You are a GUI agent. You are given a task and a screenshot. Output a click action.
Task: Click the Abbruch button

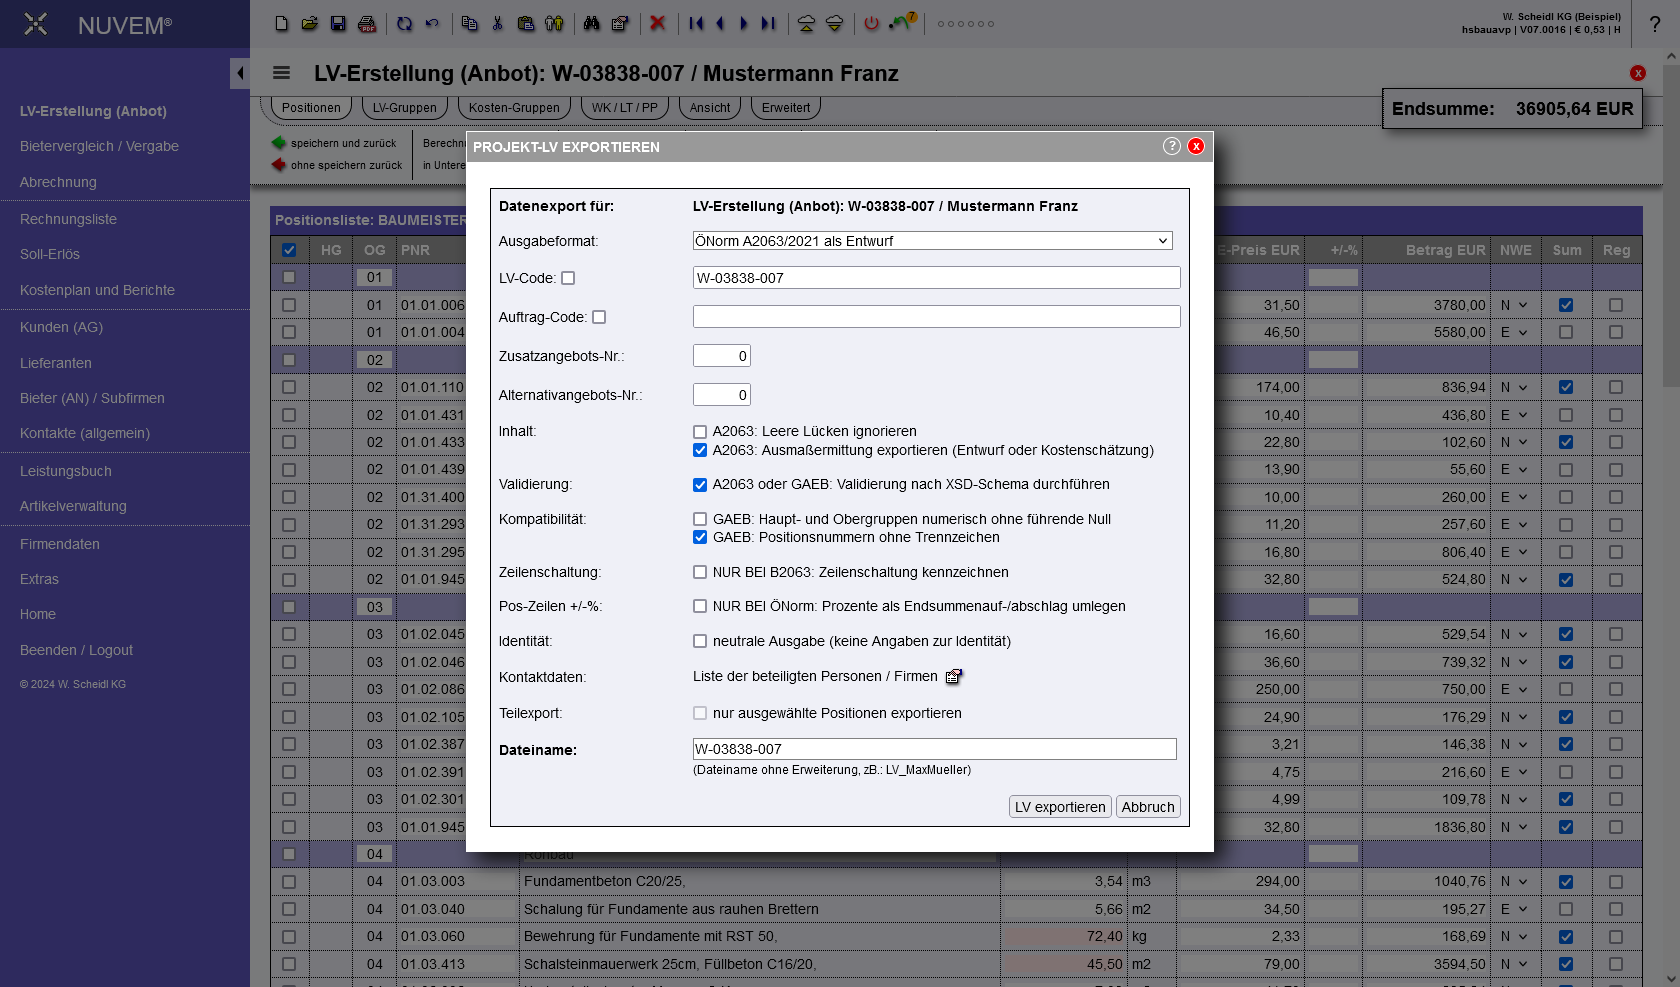[x=1147, y=807]
